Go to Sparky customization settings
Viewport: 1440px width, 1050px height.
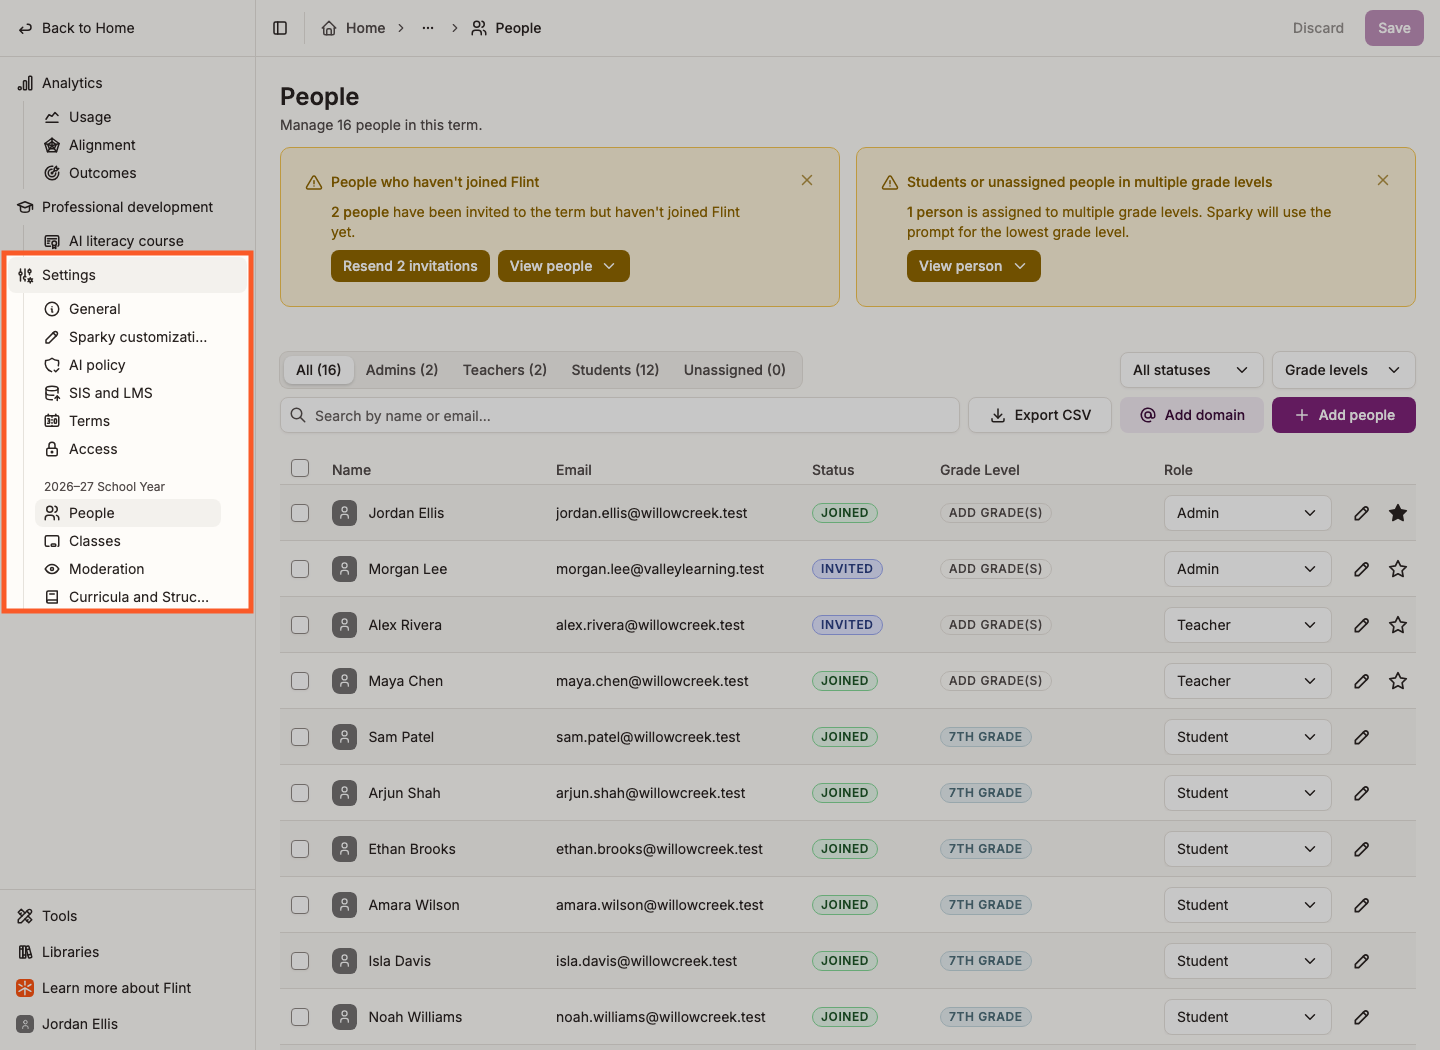tap(127, 337)
